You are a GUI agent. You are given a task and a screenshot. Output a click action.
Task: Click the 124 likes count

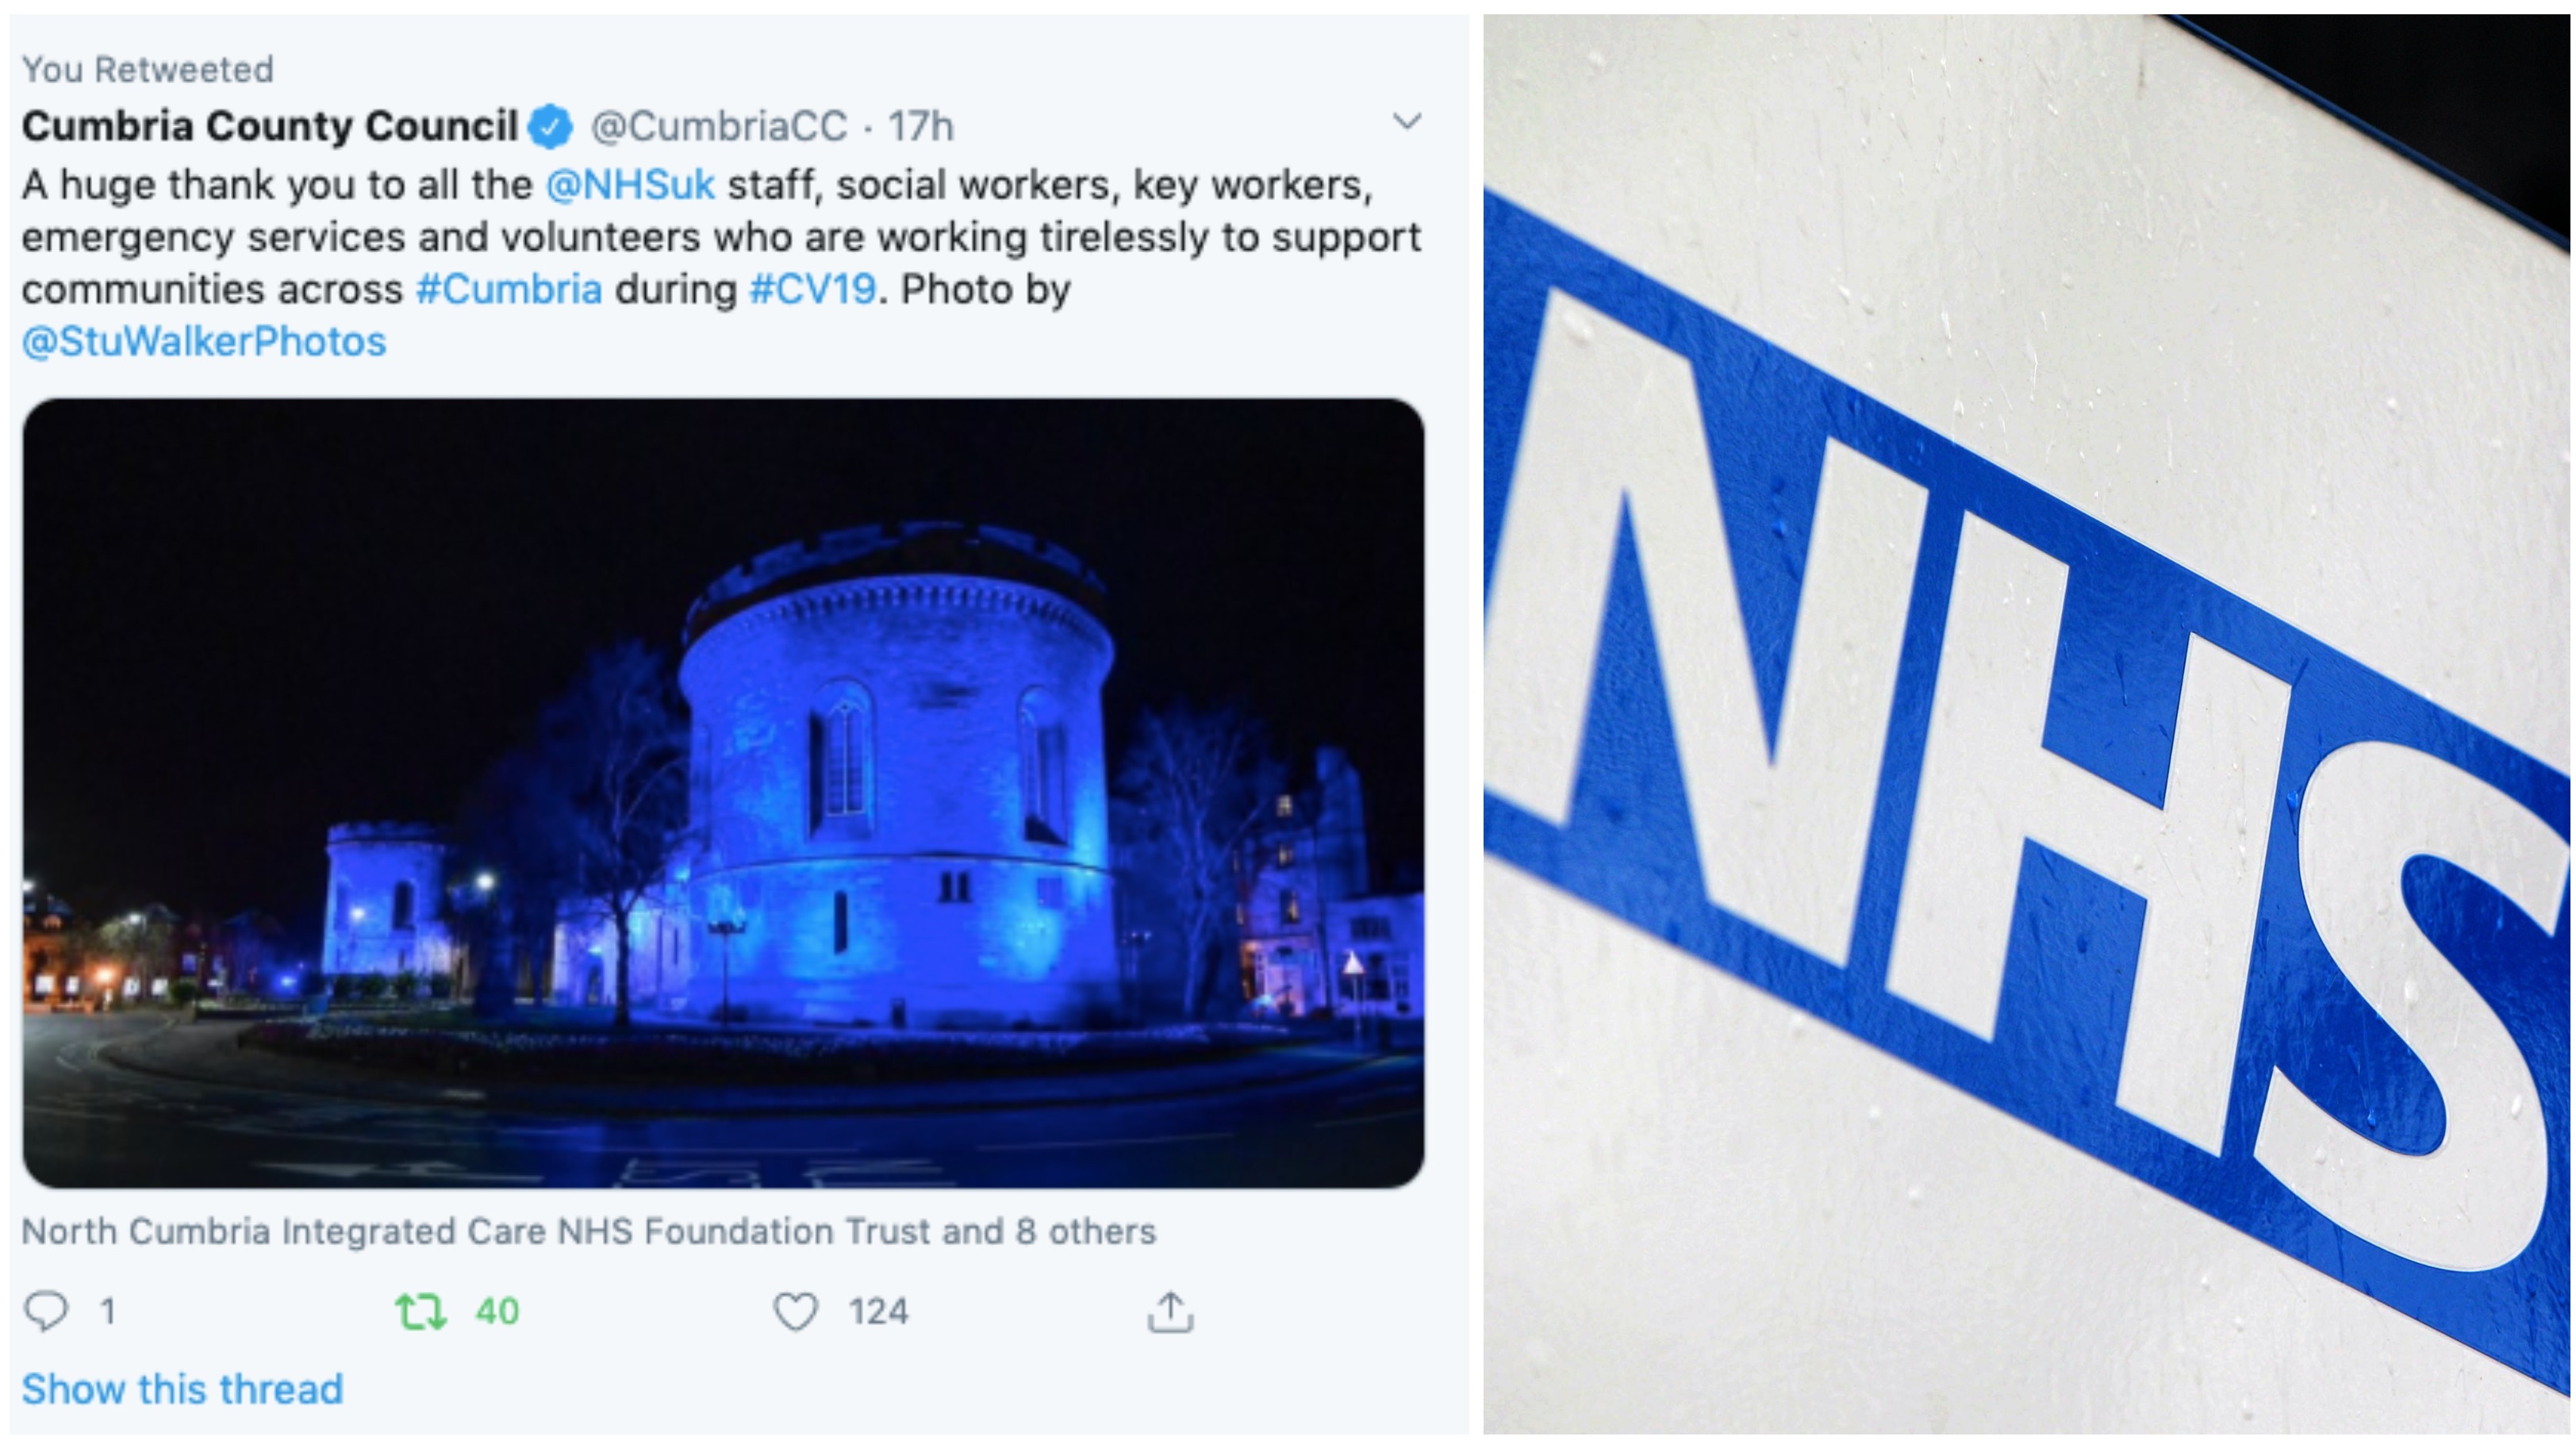point(878,1311)
